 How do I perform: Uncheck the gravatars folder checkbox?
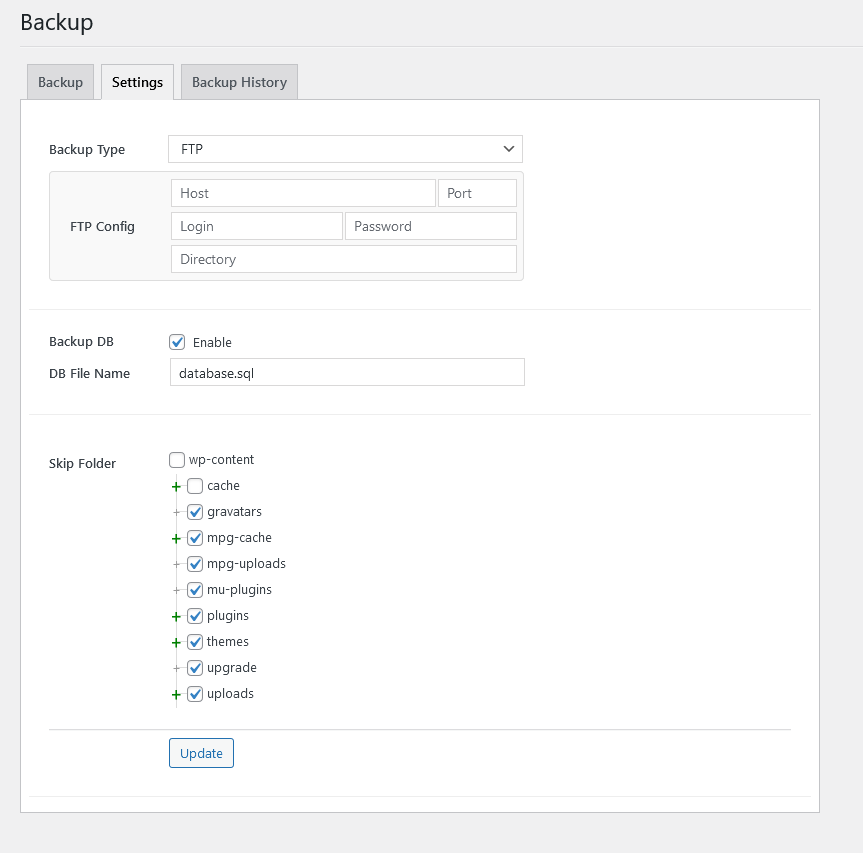pos(195,511)
